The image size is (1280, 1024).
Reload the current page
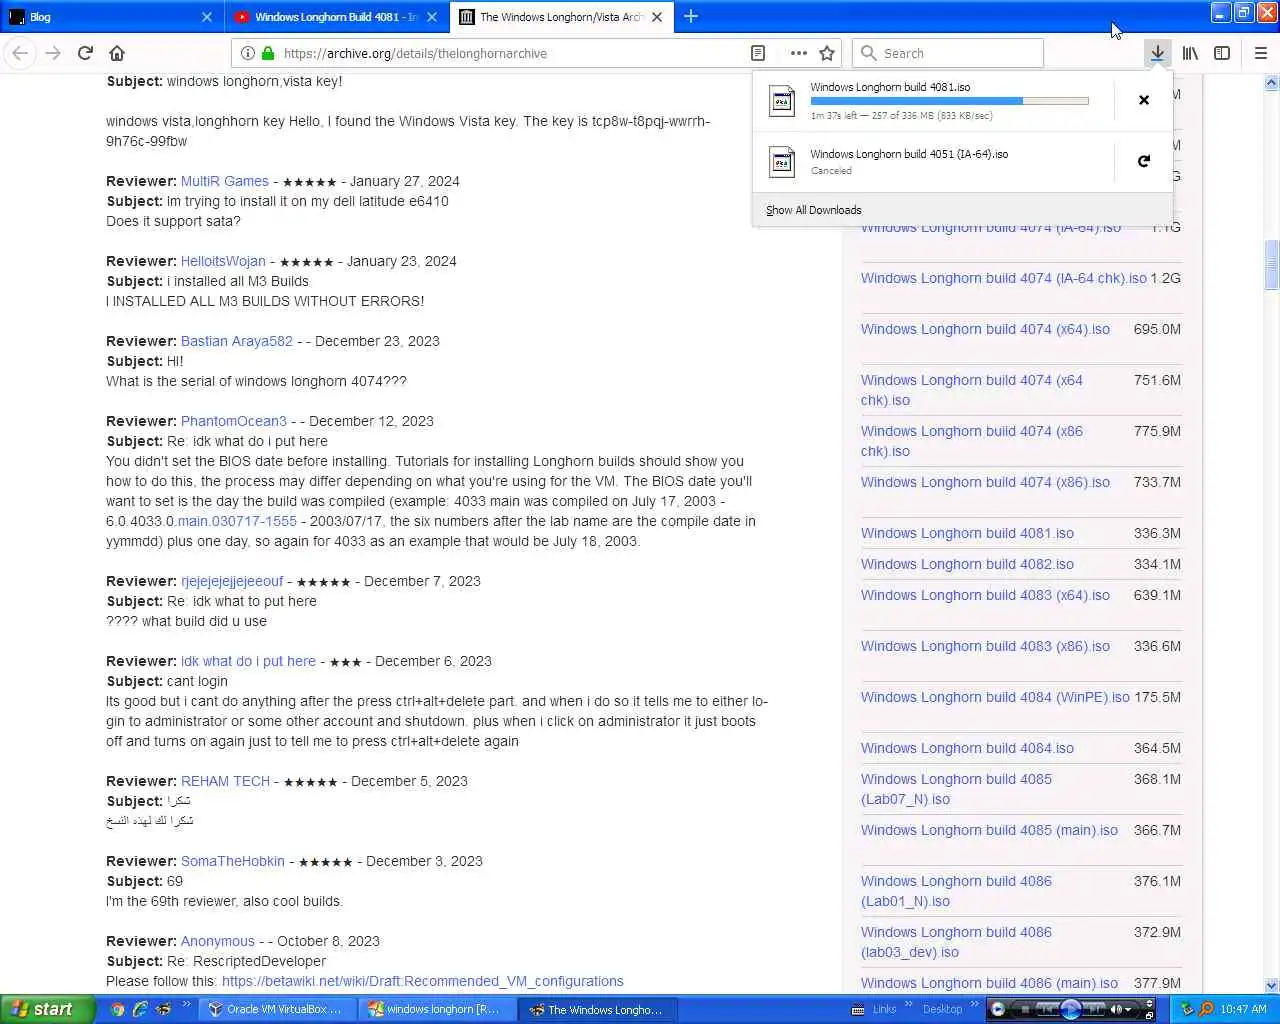(x=85, y=53)
